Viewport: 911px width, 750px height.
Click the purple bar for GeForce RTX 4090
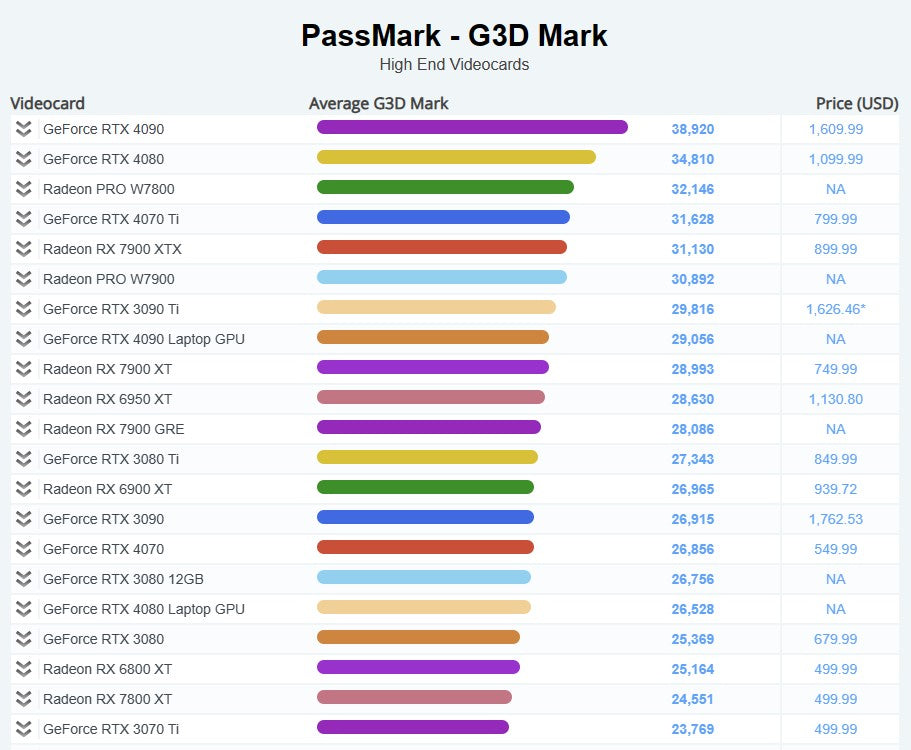point(472,127)
